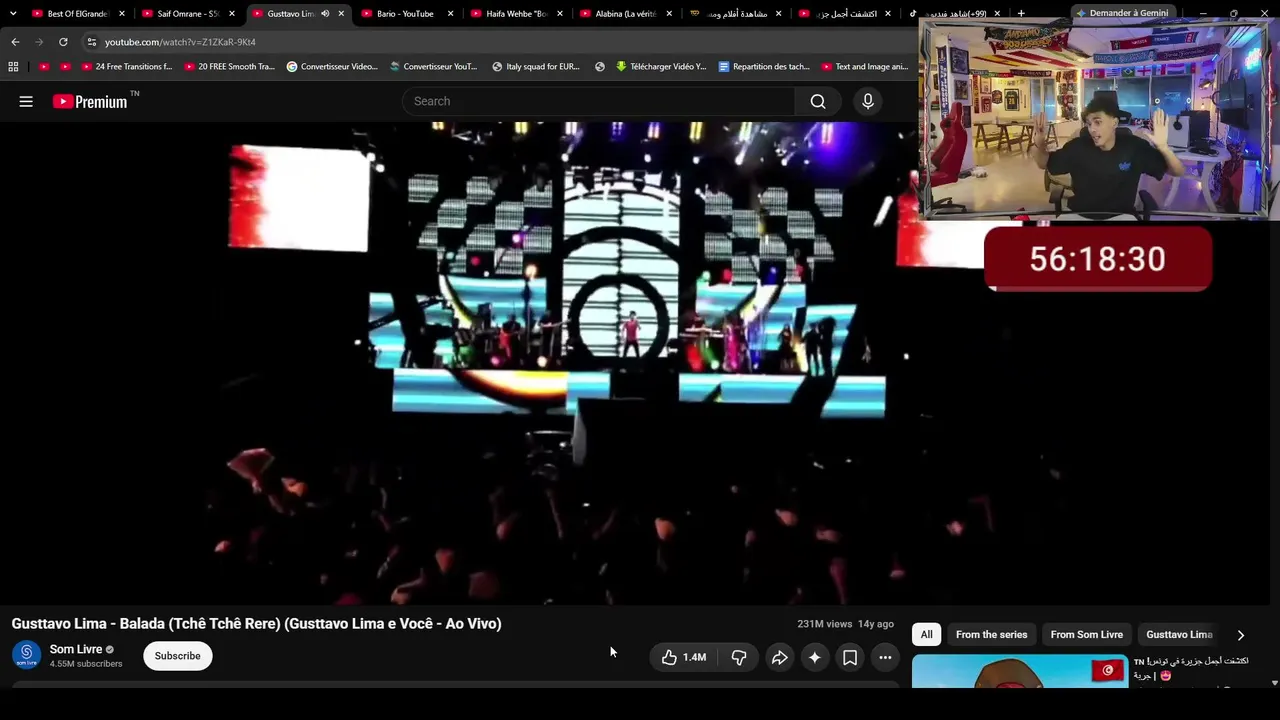Filter by From the series chip
Screen dimensions: 1280x720
[x=991, y=635]
